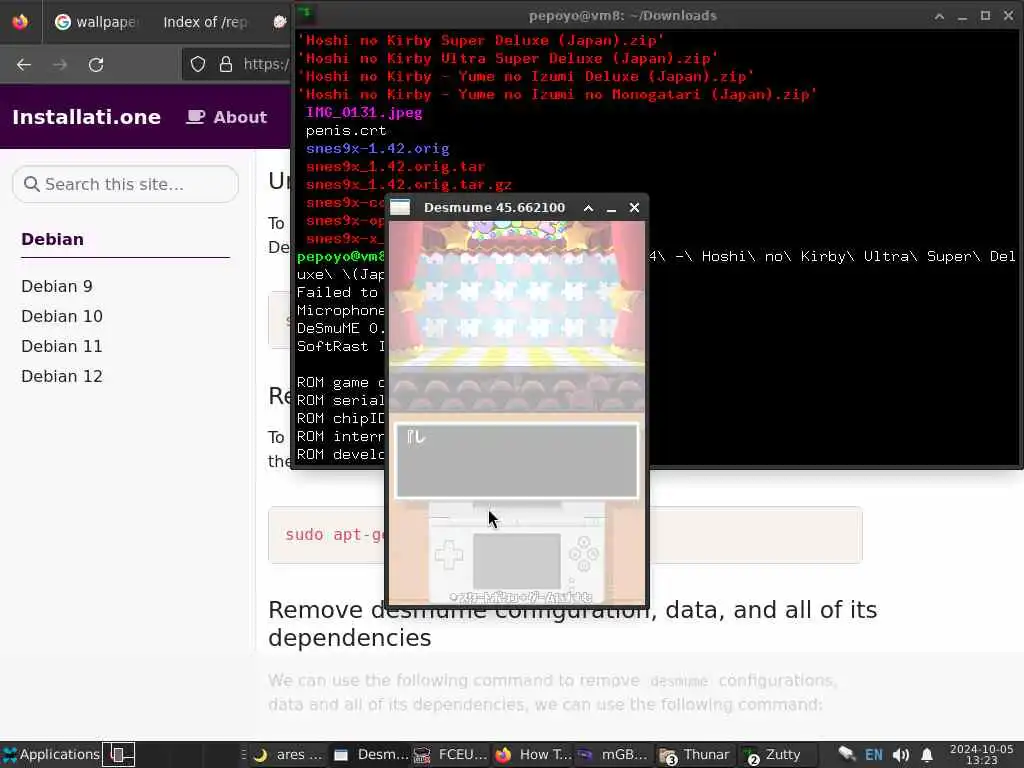Select the 'sudo apt-g' command code text
The image size is (1024, 768).
click(x=334, y=534)
